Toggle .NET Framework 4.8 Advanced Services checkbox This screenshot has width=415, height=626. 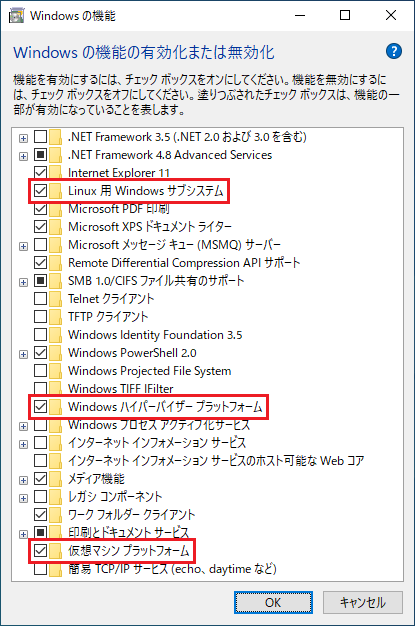click(x=40, y=155)
